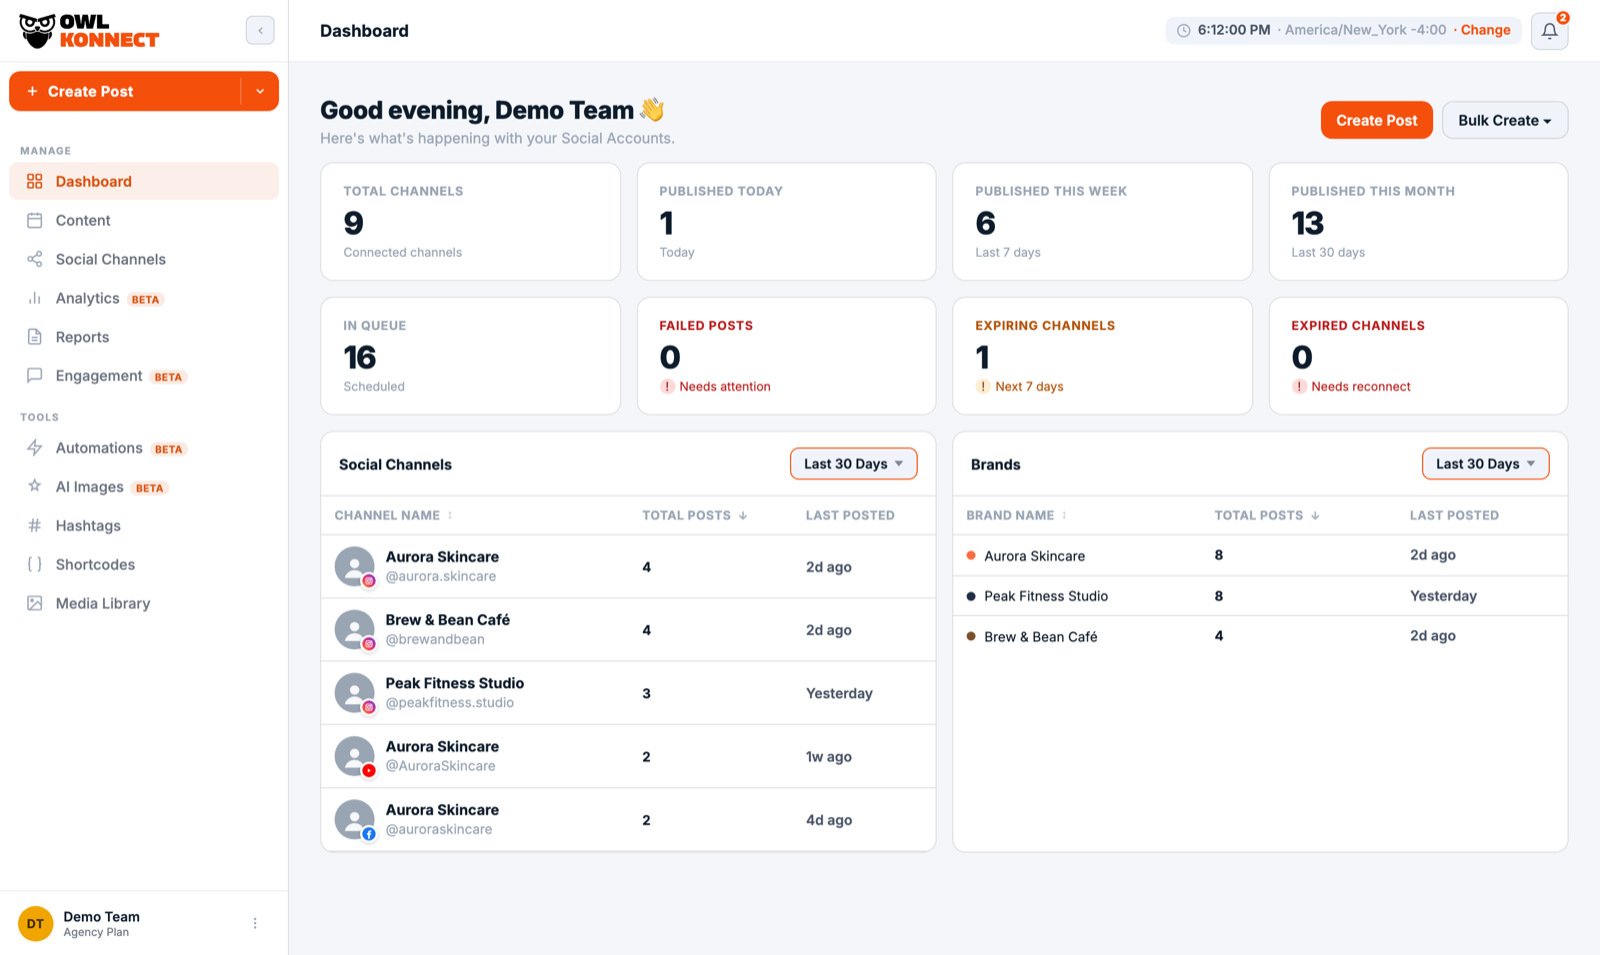
Task: Click the Engagement chat bubble icon
Action: pos(35,376)
